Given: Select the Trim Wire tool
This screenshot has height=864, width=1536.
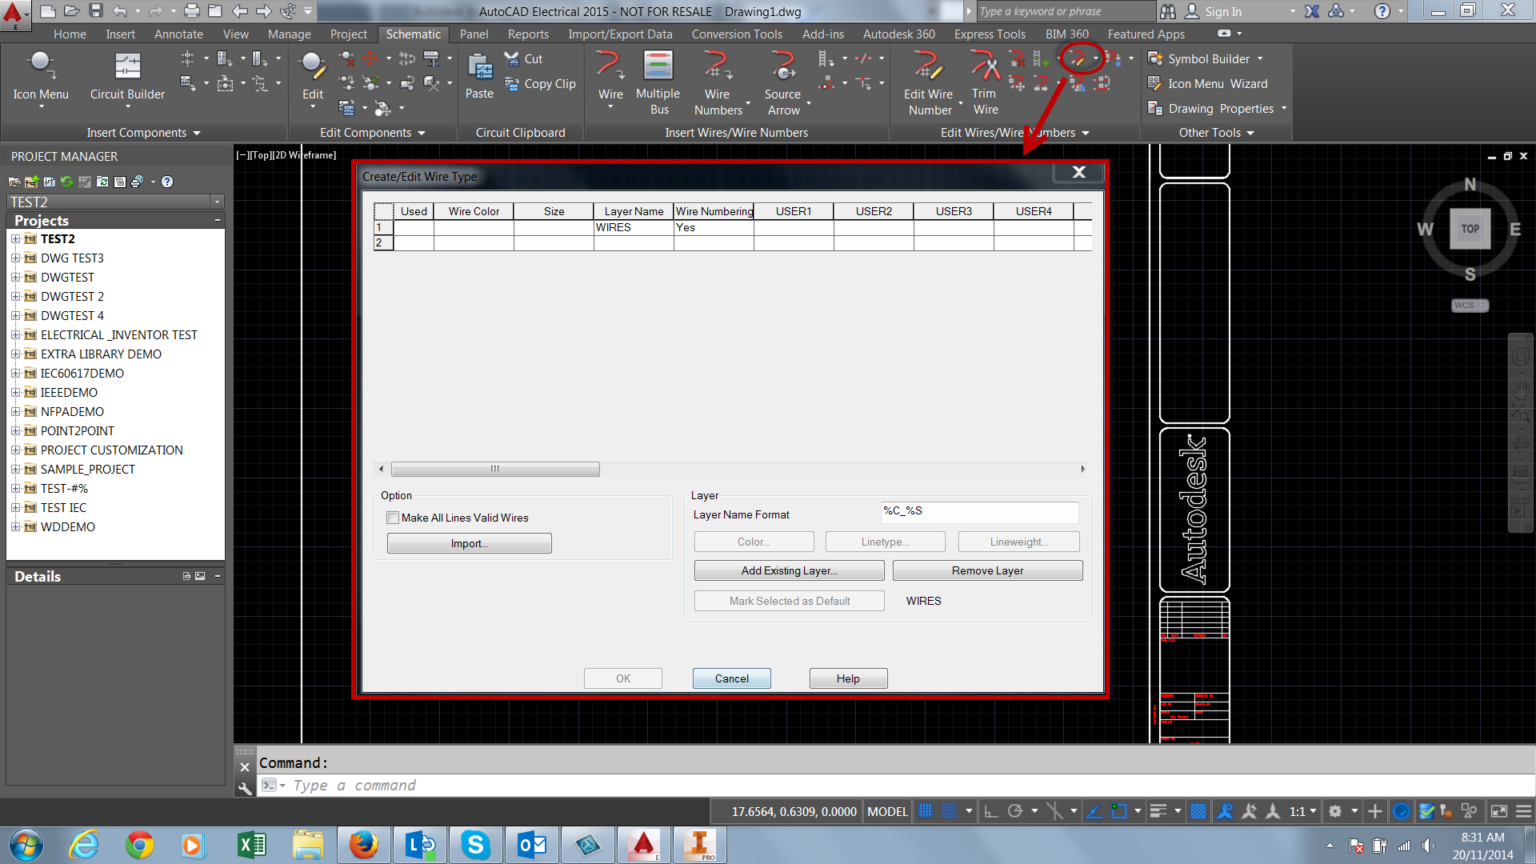Looking at the screenshot, I should pyautogui.click(x=984, y=80).
